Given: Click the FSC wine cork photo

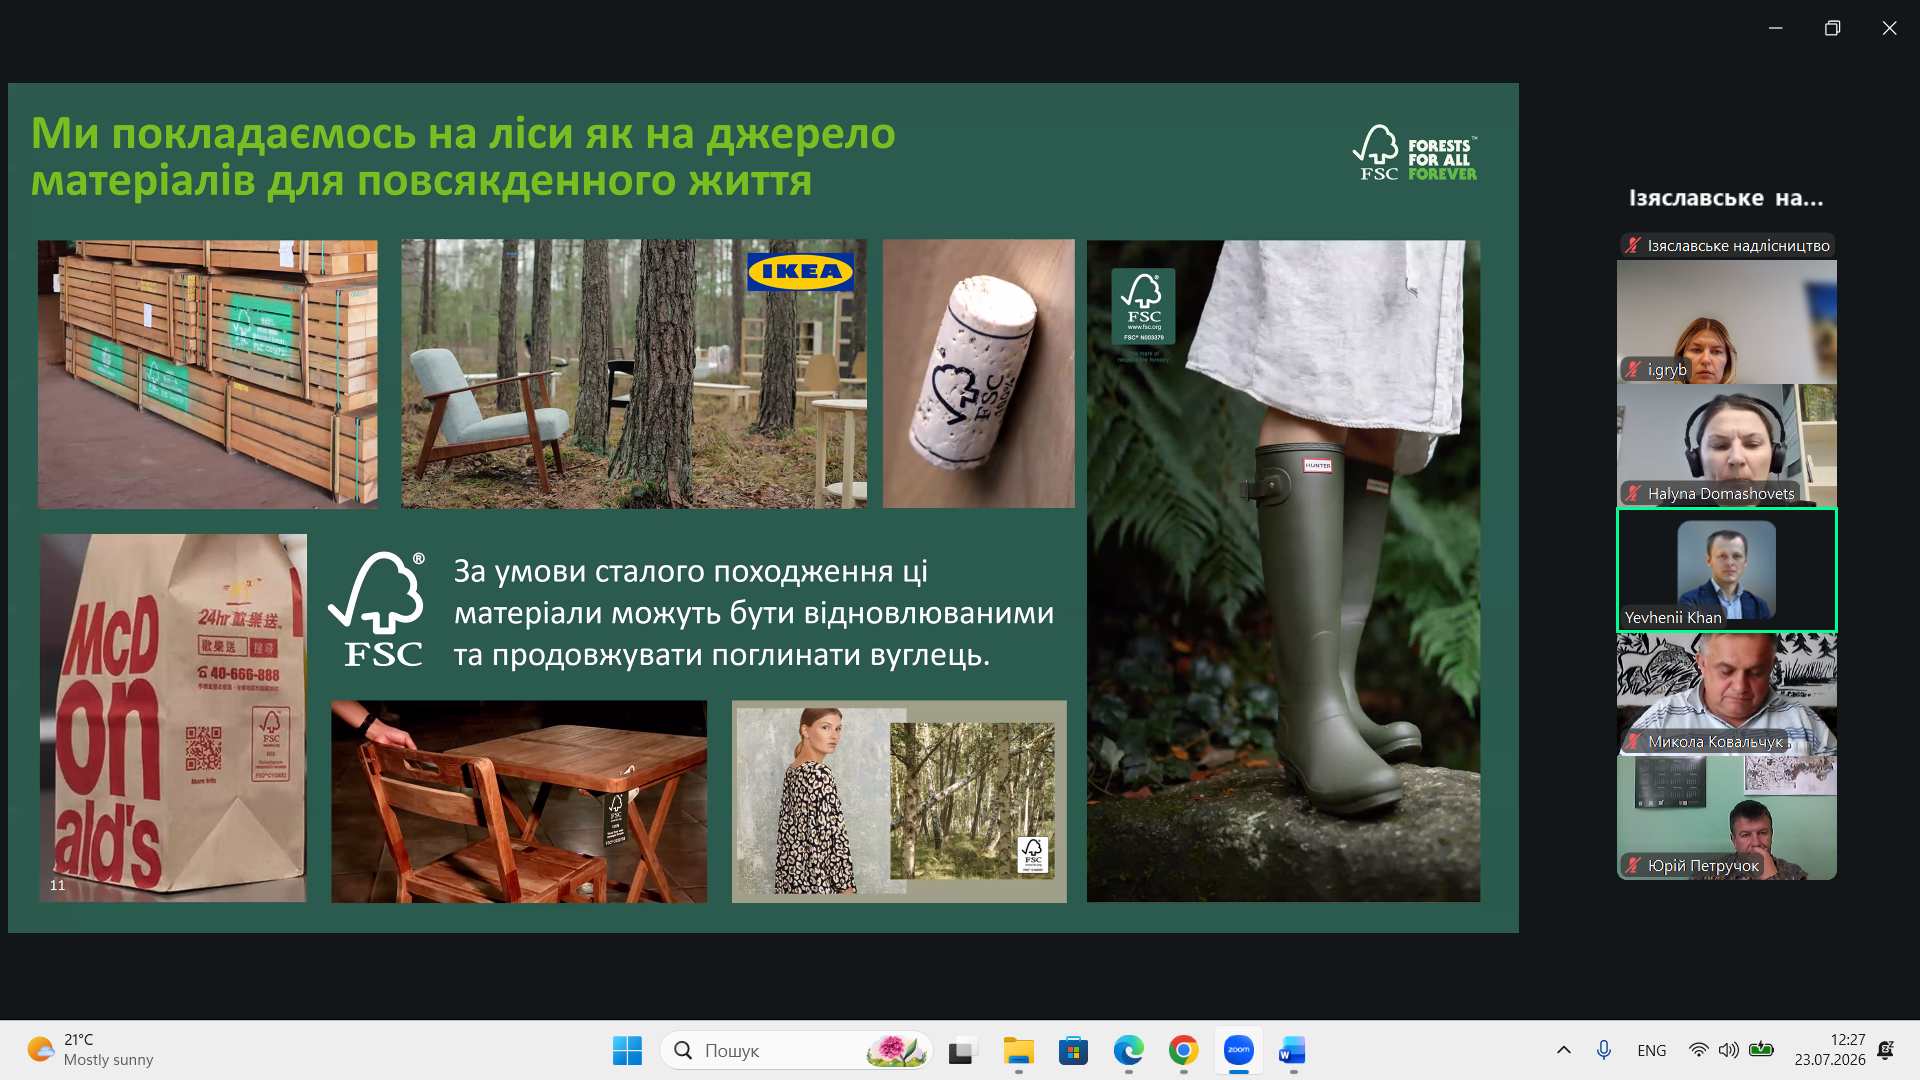Looking at the screenshot, I should click(978, 373).
